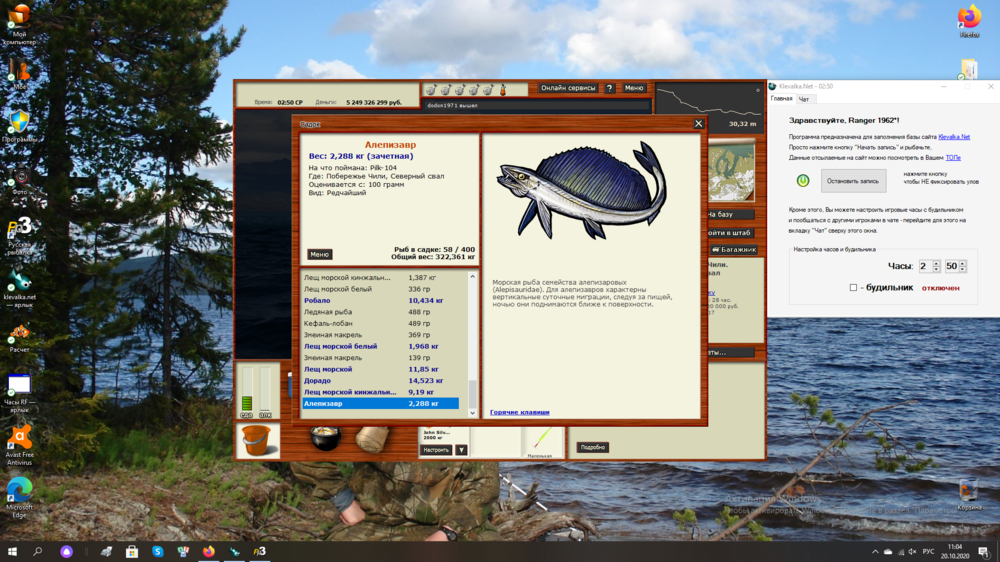1000x562 pixels.
Task: Decrease the hours value in Klevalka clock
Action: (936, 270)
